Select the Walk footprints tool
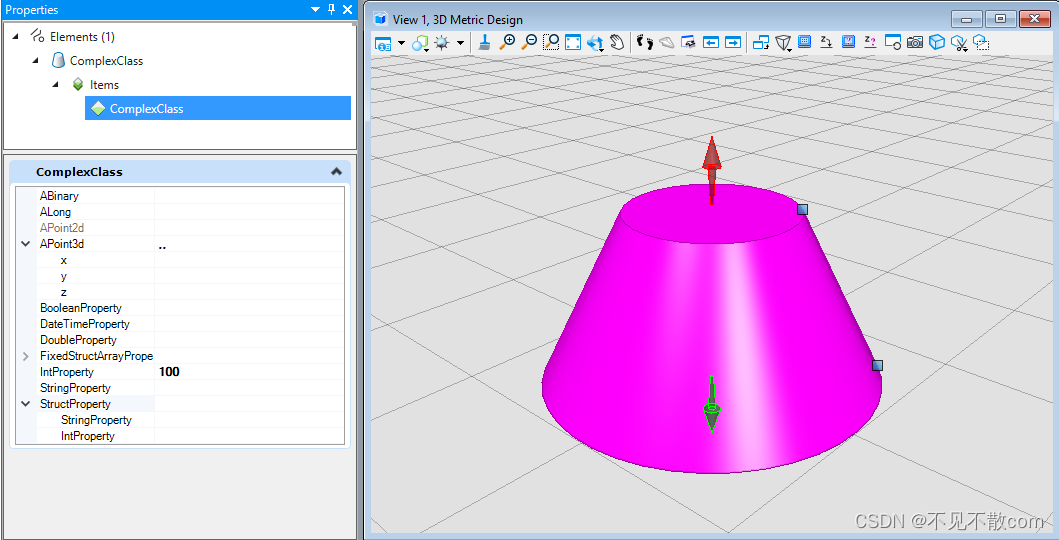 coord(645,43)
